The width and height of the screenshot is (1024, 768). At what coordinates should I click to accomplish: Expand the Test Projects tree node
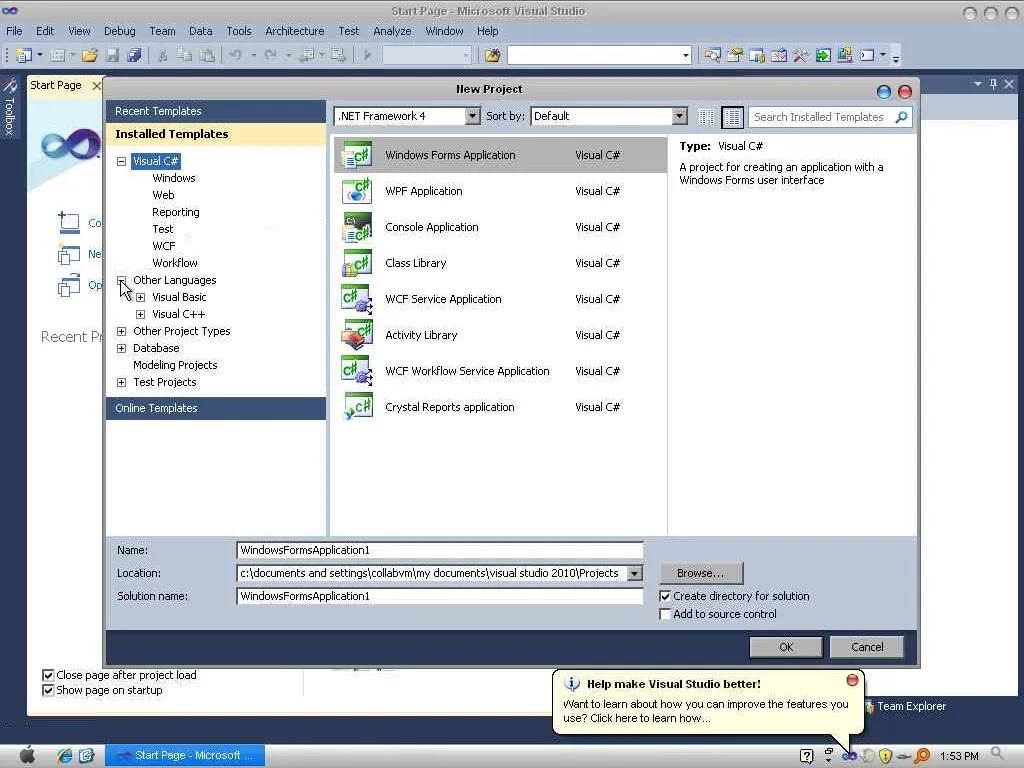click(121, 382)
